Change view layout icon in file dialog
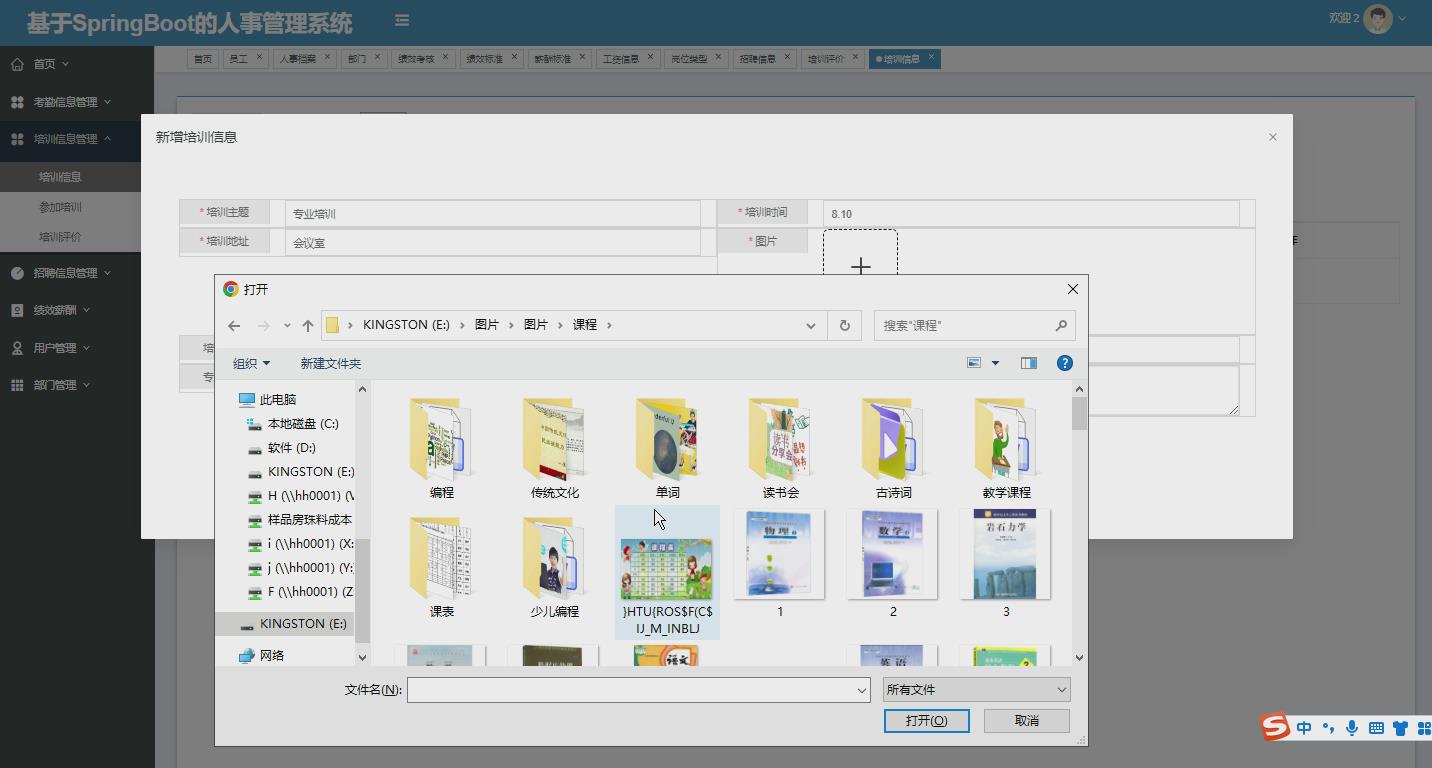Viewport: 1432px width, 768px height. (x=974, y=363)
